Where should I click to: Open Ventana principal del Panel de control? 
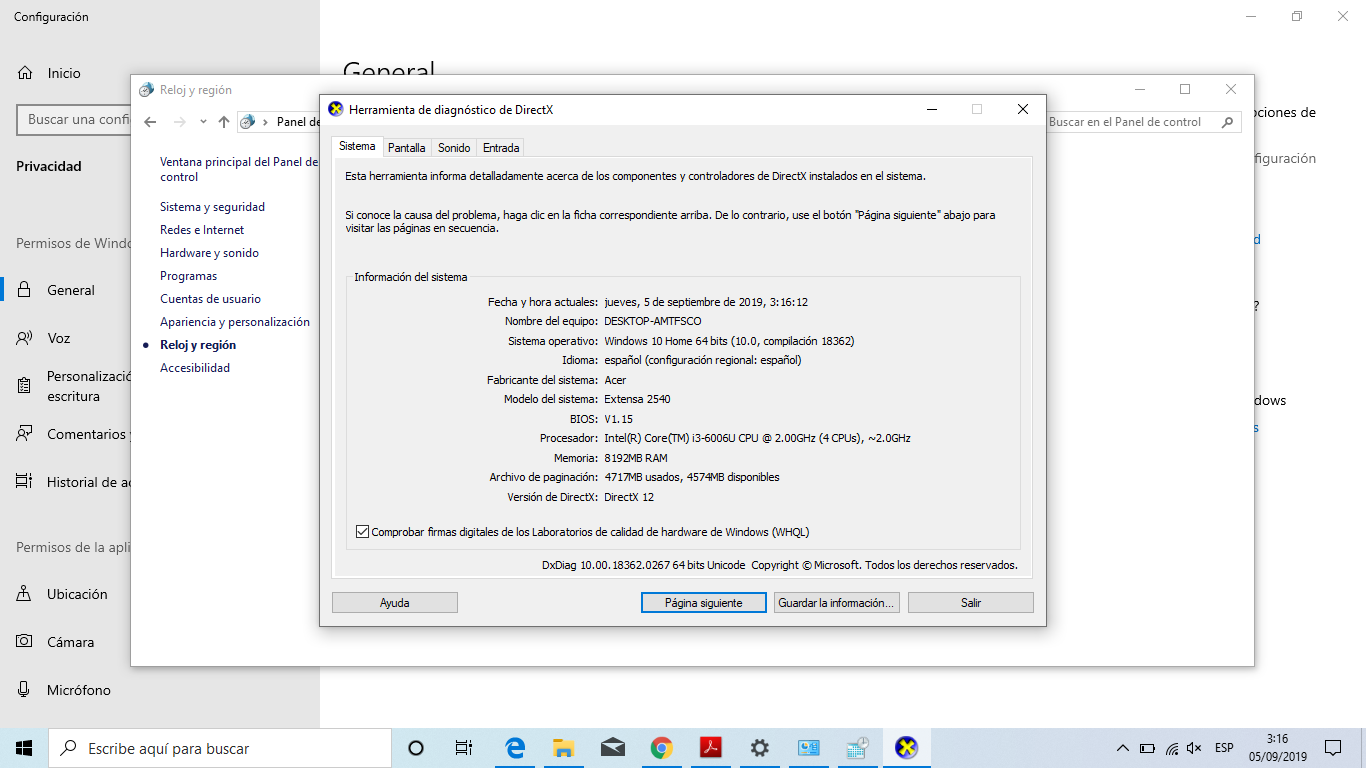(239, 169)
